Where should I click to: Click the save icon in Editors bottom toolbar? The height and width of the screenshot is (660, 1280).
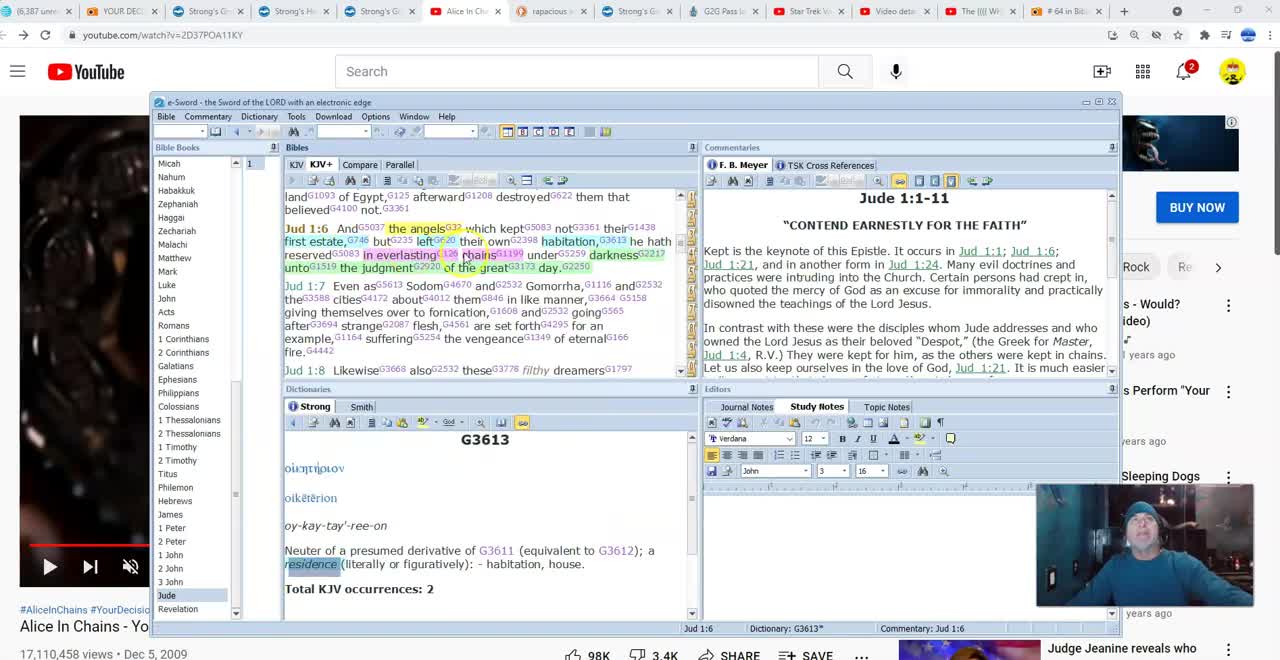712,471
